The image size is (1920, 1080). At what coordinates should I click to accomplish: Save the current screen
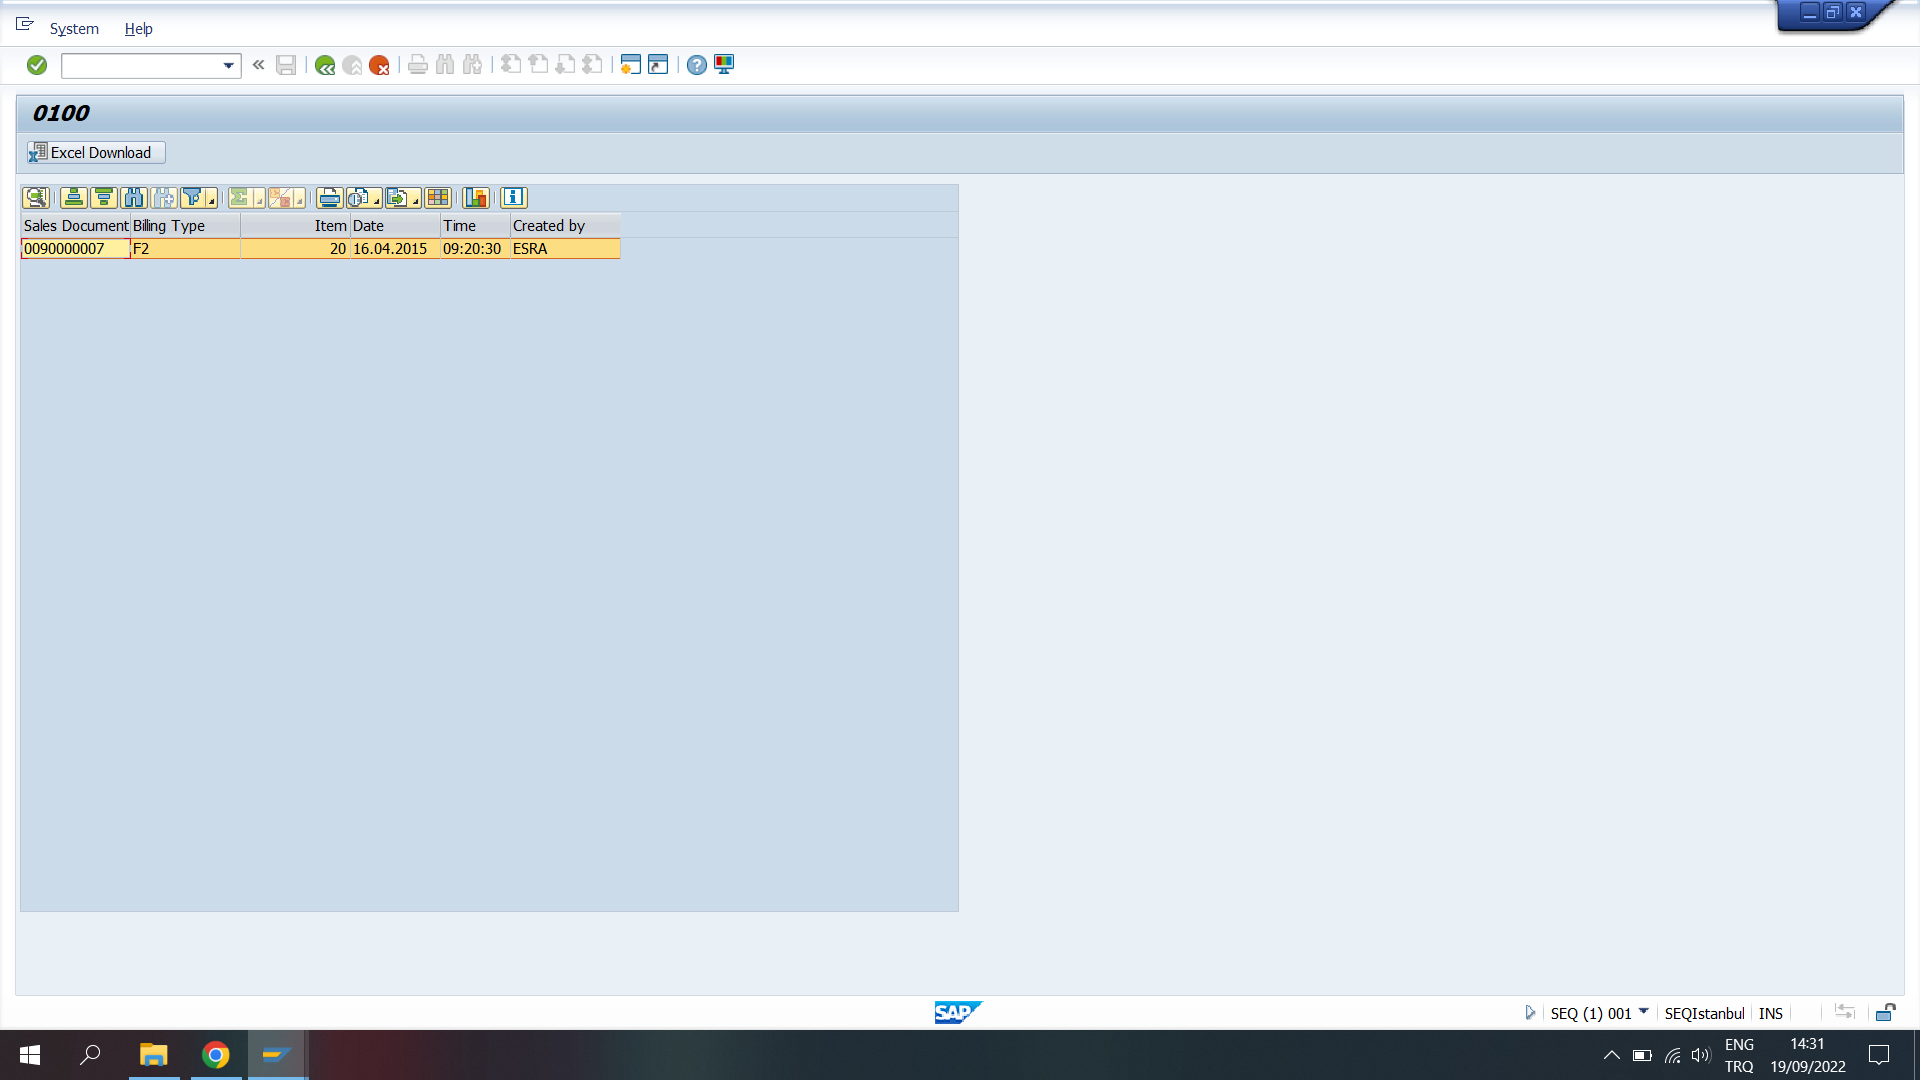pyautogui.click(x=286, y=65)
